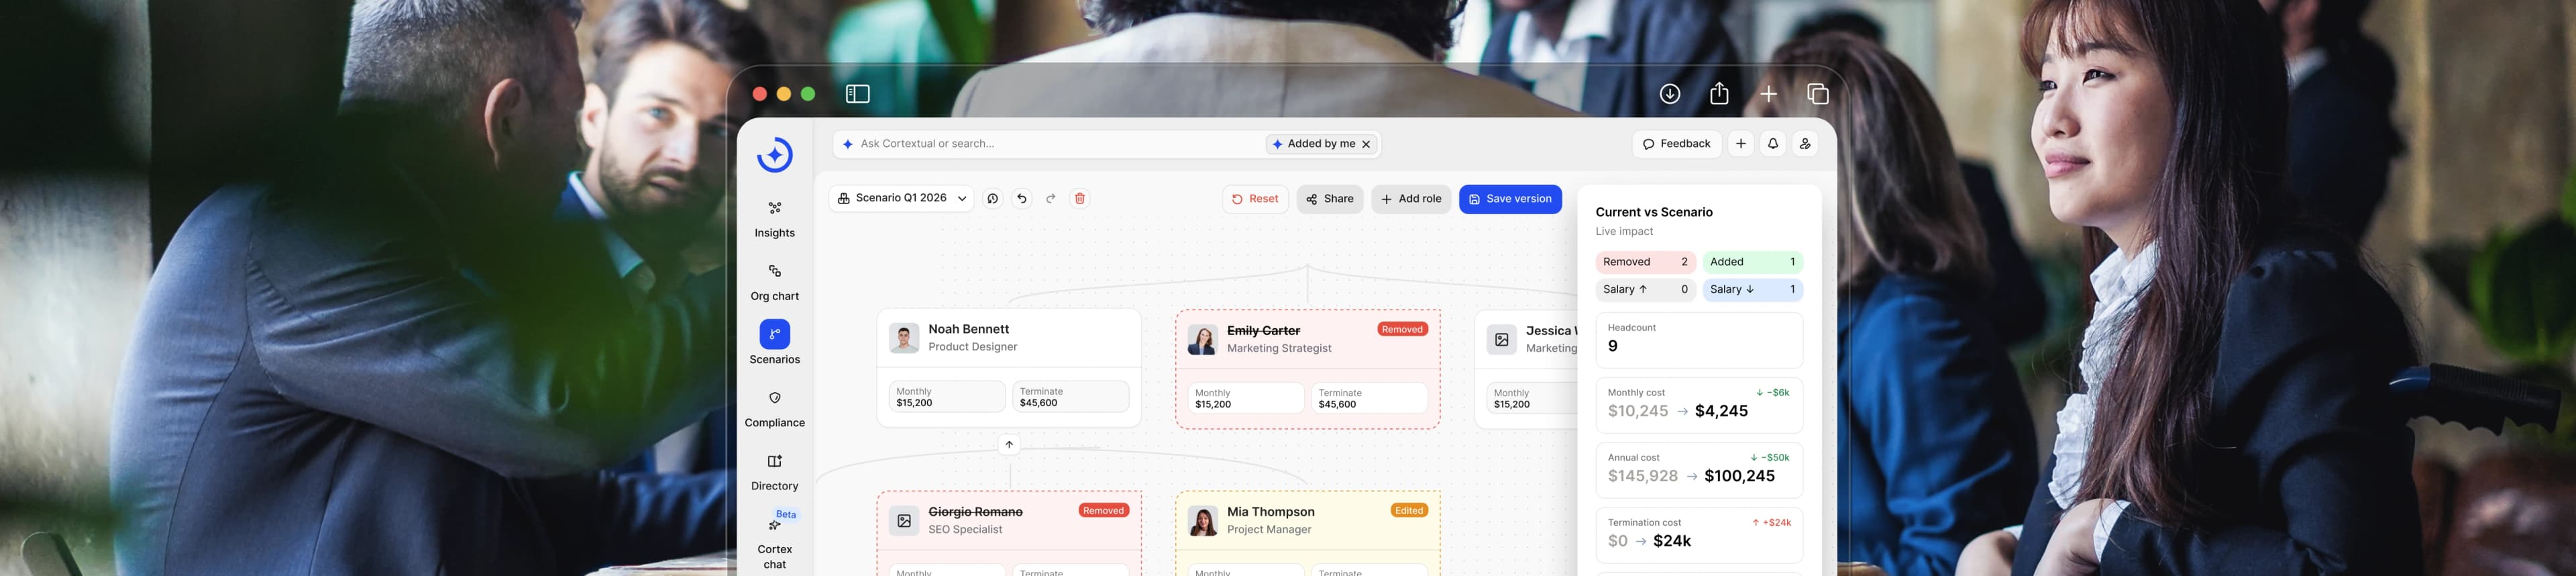Click the Removed 2 filter pill

click(1645, 262)
